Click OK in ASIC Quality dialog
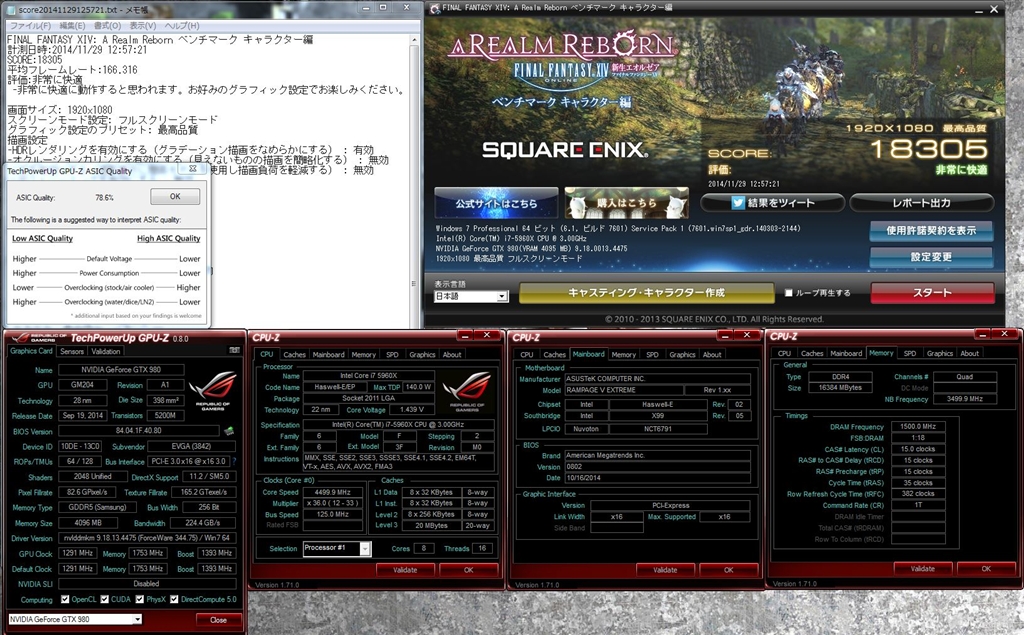Image resolution: width=1024 pixels, height=635 pixels. click(175, 197)
